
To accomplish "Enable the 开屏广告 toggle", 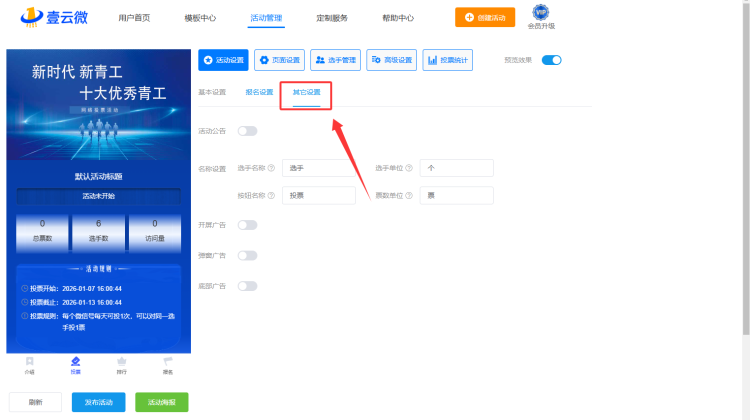I will click(x=247, y=225).
